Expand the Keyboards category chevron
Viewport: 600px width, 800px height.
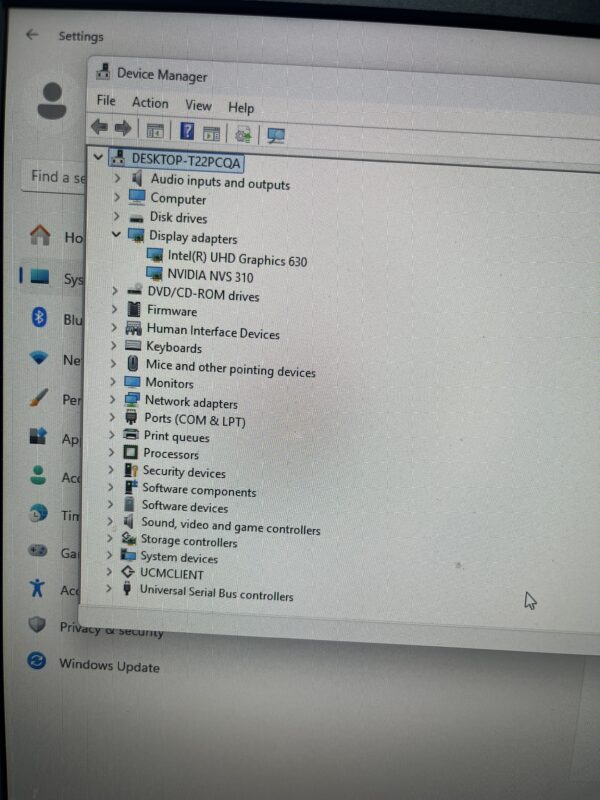click(x=113, y=345)
